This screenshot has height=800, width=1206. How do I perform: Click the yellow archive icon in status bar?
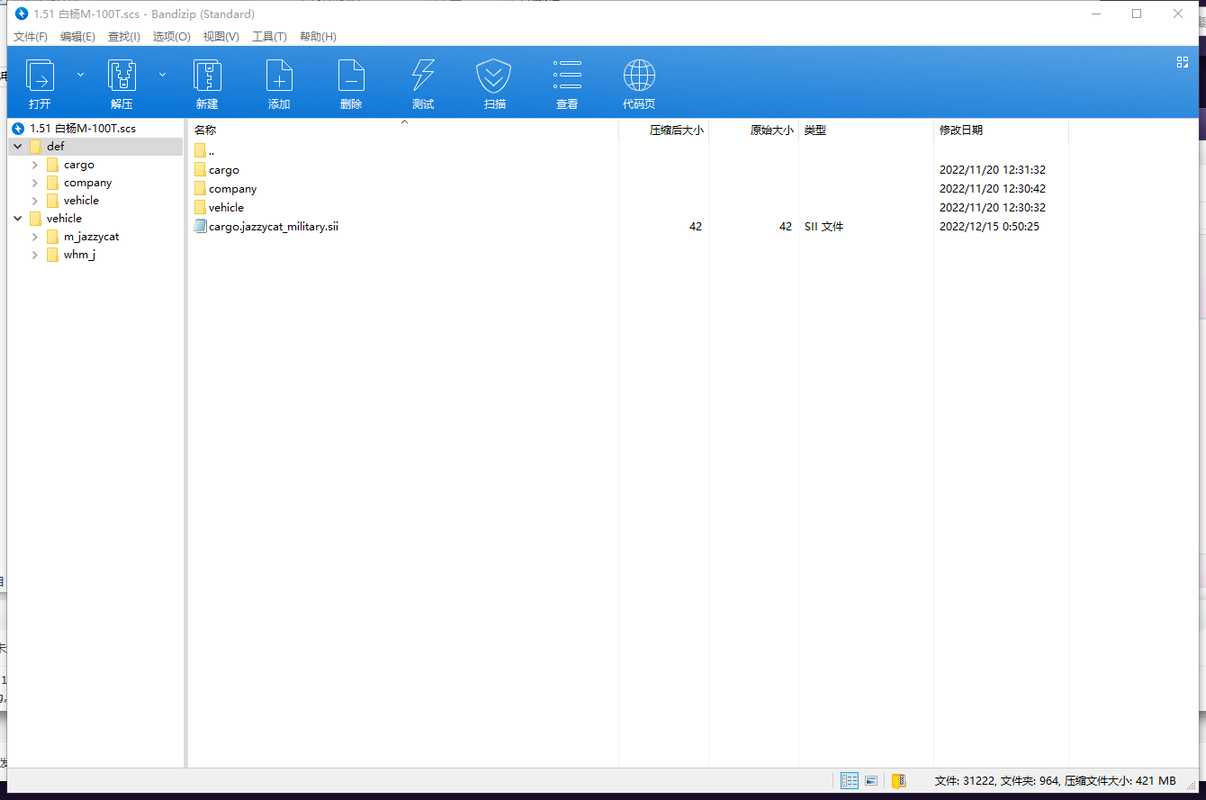(899, 780)
